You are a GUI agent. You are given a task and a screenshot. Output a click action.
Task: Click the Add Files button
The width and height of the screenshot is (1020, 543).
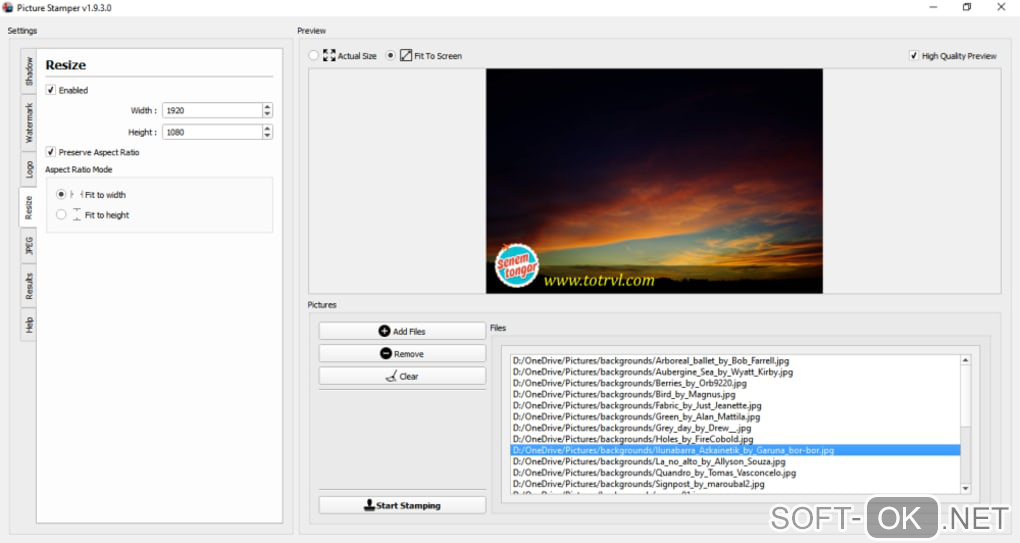(x=402, y=331)
